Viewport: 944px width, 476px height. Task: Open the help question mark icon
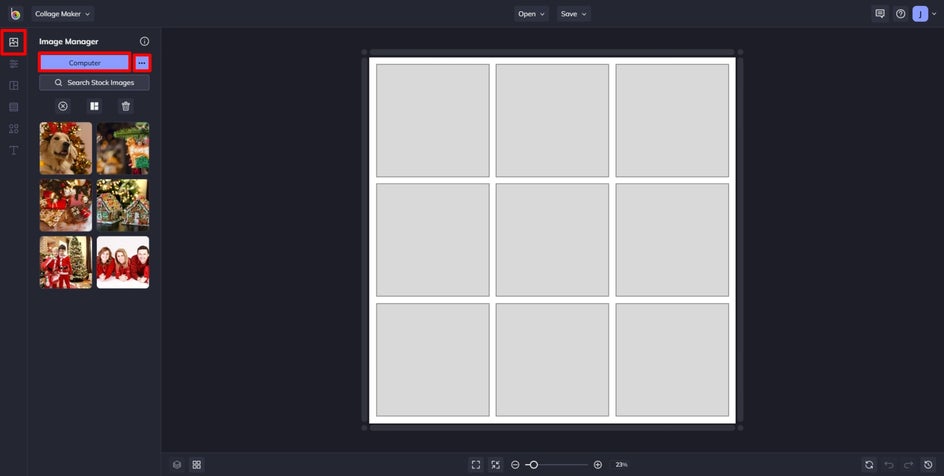tap(901, 14)
